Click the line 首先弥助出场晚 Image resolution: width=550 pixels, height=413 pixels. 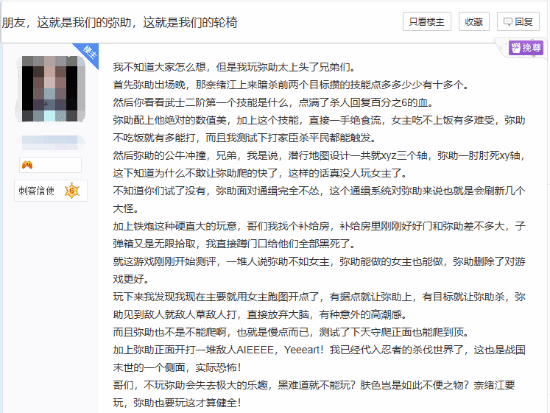click(x=290, y=85)
